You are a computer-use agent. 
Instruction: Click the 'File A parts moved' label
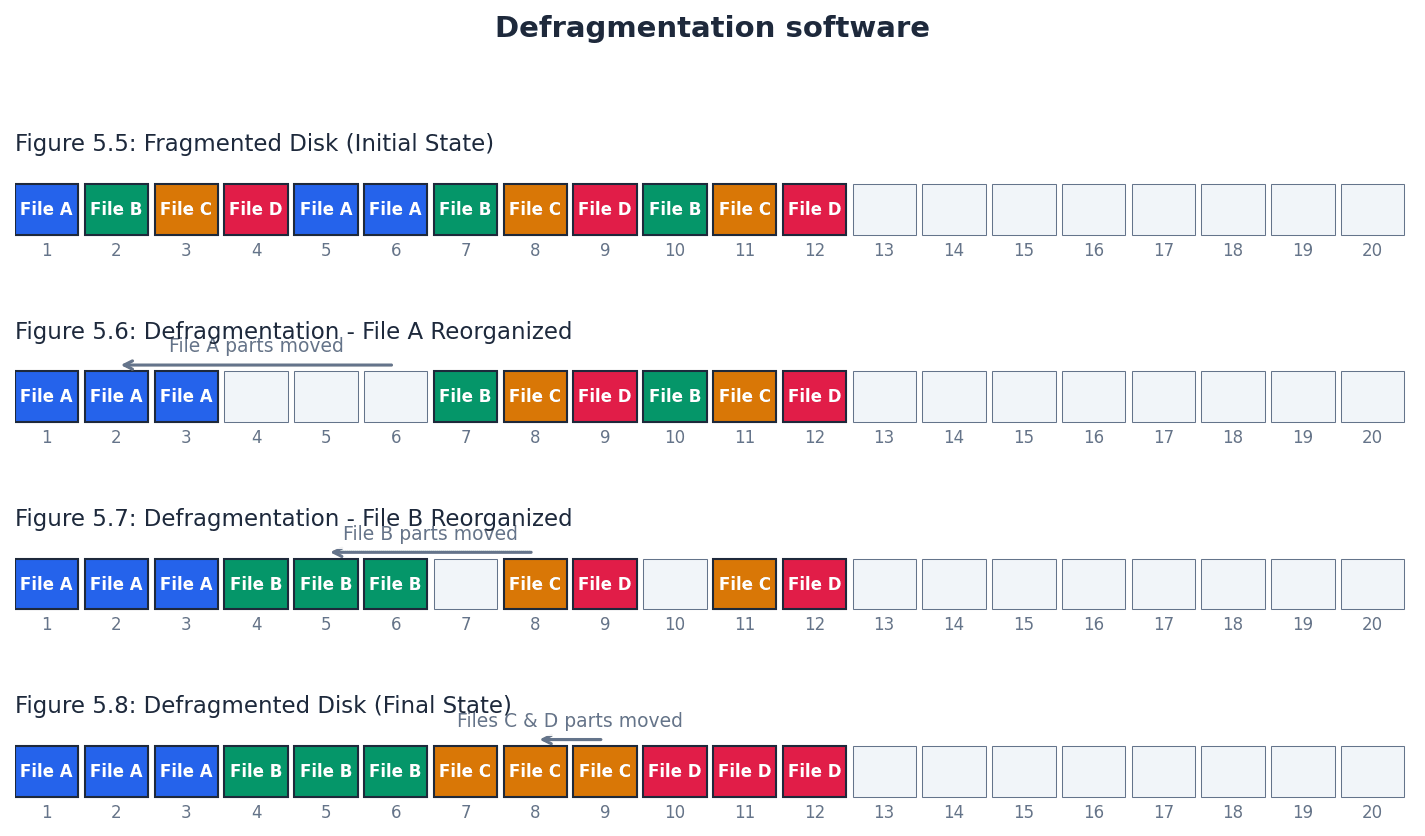(x=256, y=345)
